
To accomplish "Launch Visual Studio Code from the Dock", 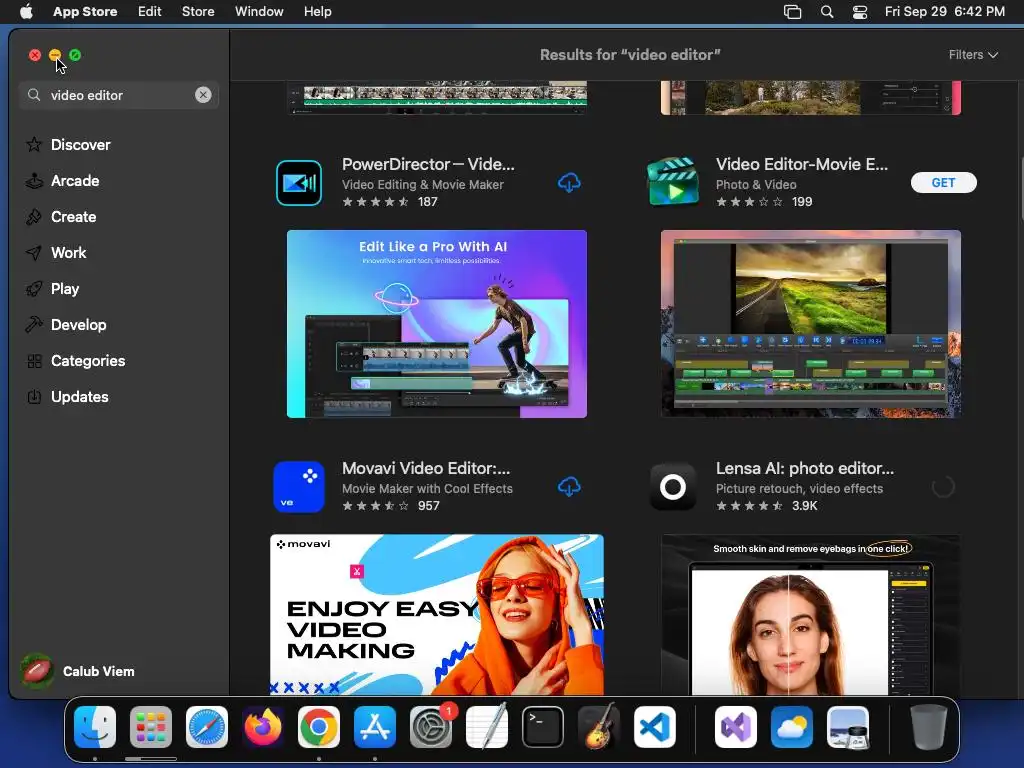I will pyautogui.click(x=655, y=727).
